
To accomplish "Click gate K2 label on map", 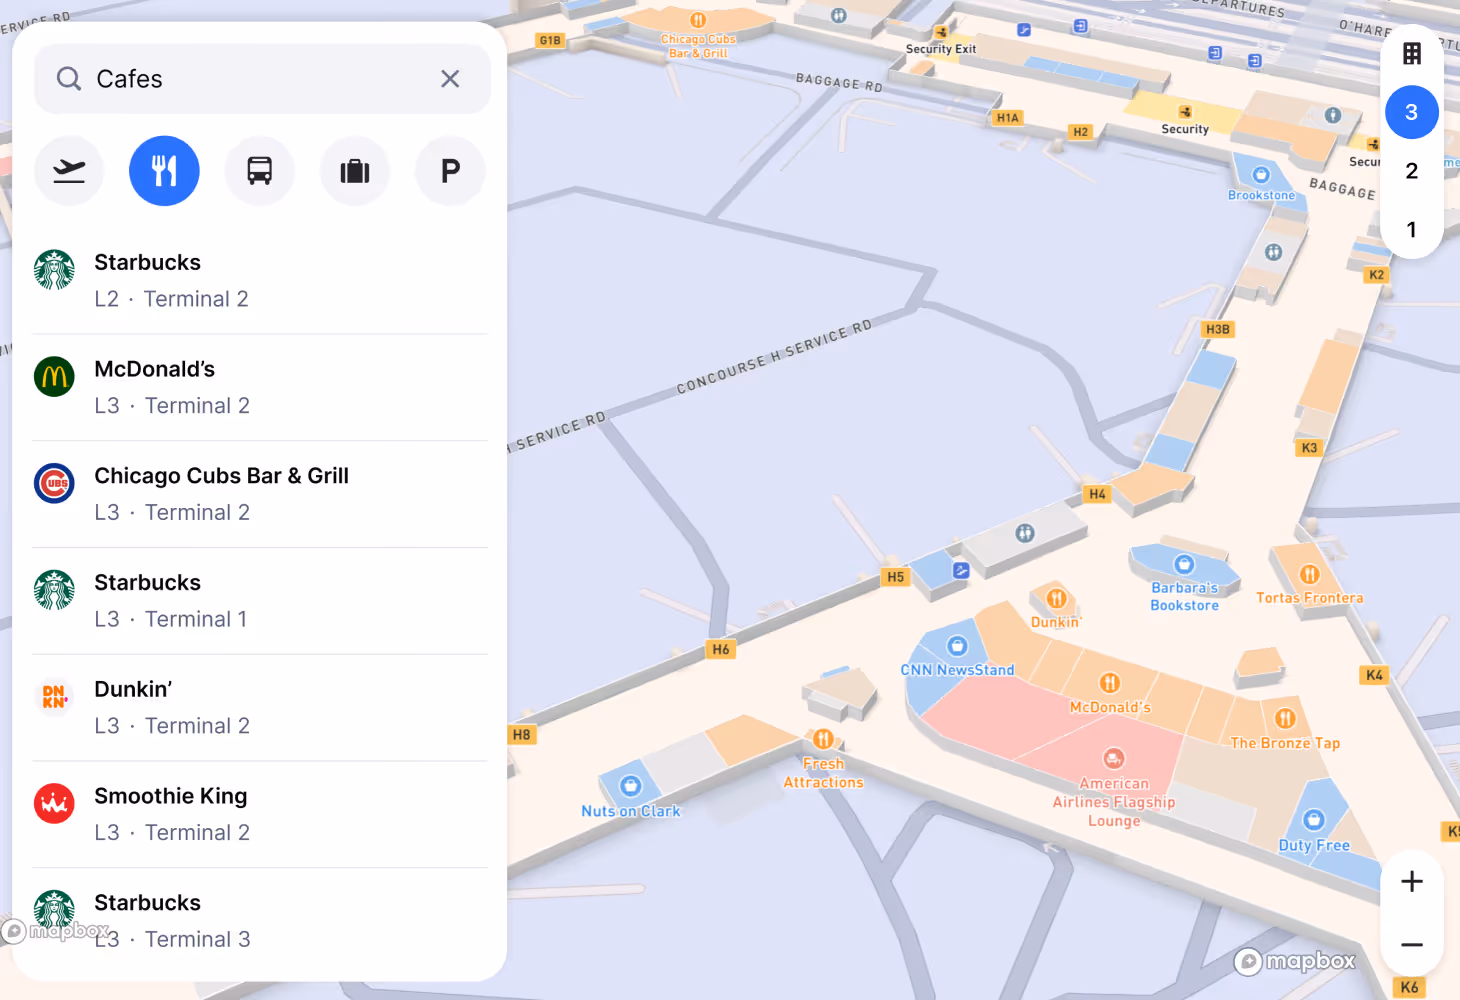I will (x=1377, y=275).
